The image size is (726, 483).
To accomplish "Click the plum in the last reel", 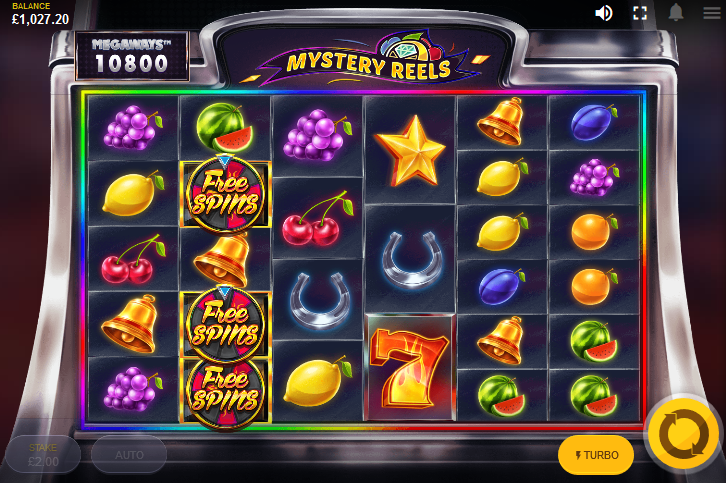I will (594, 122).
